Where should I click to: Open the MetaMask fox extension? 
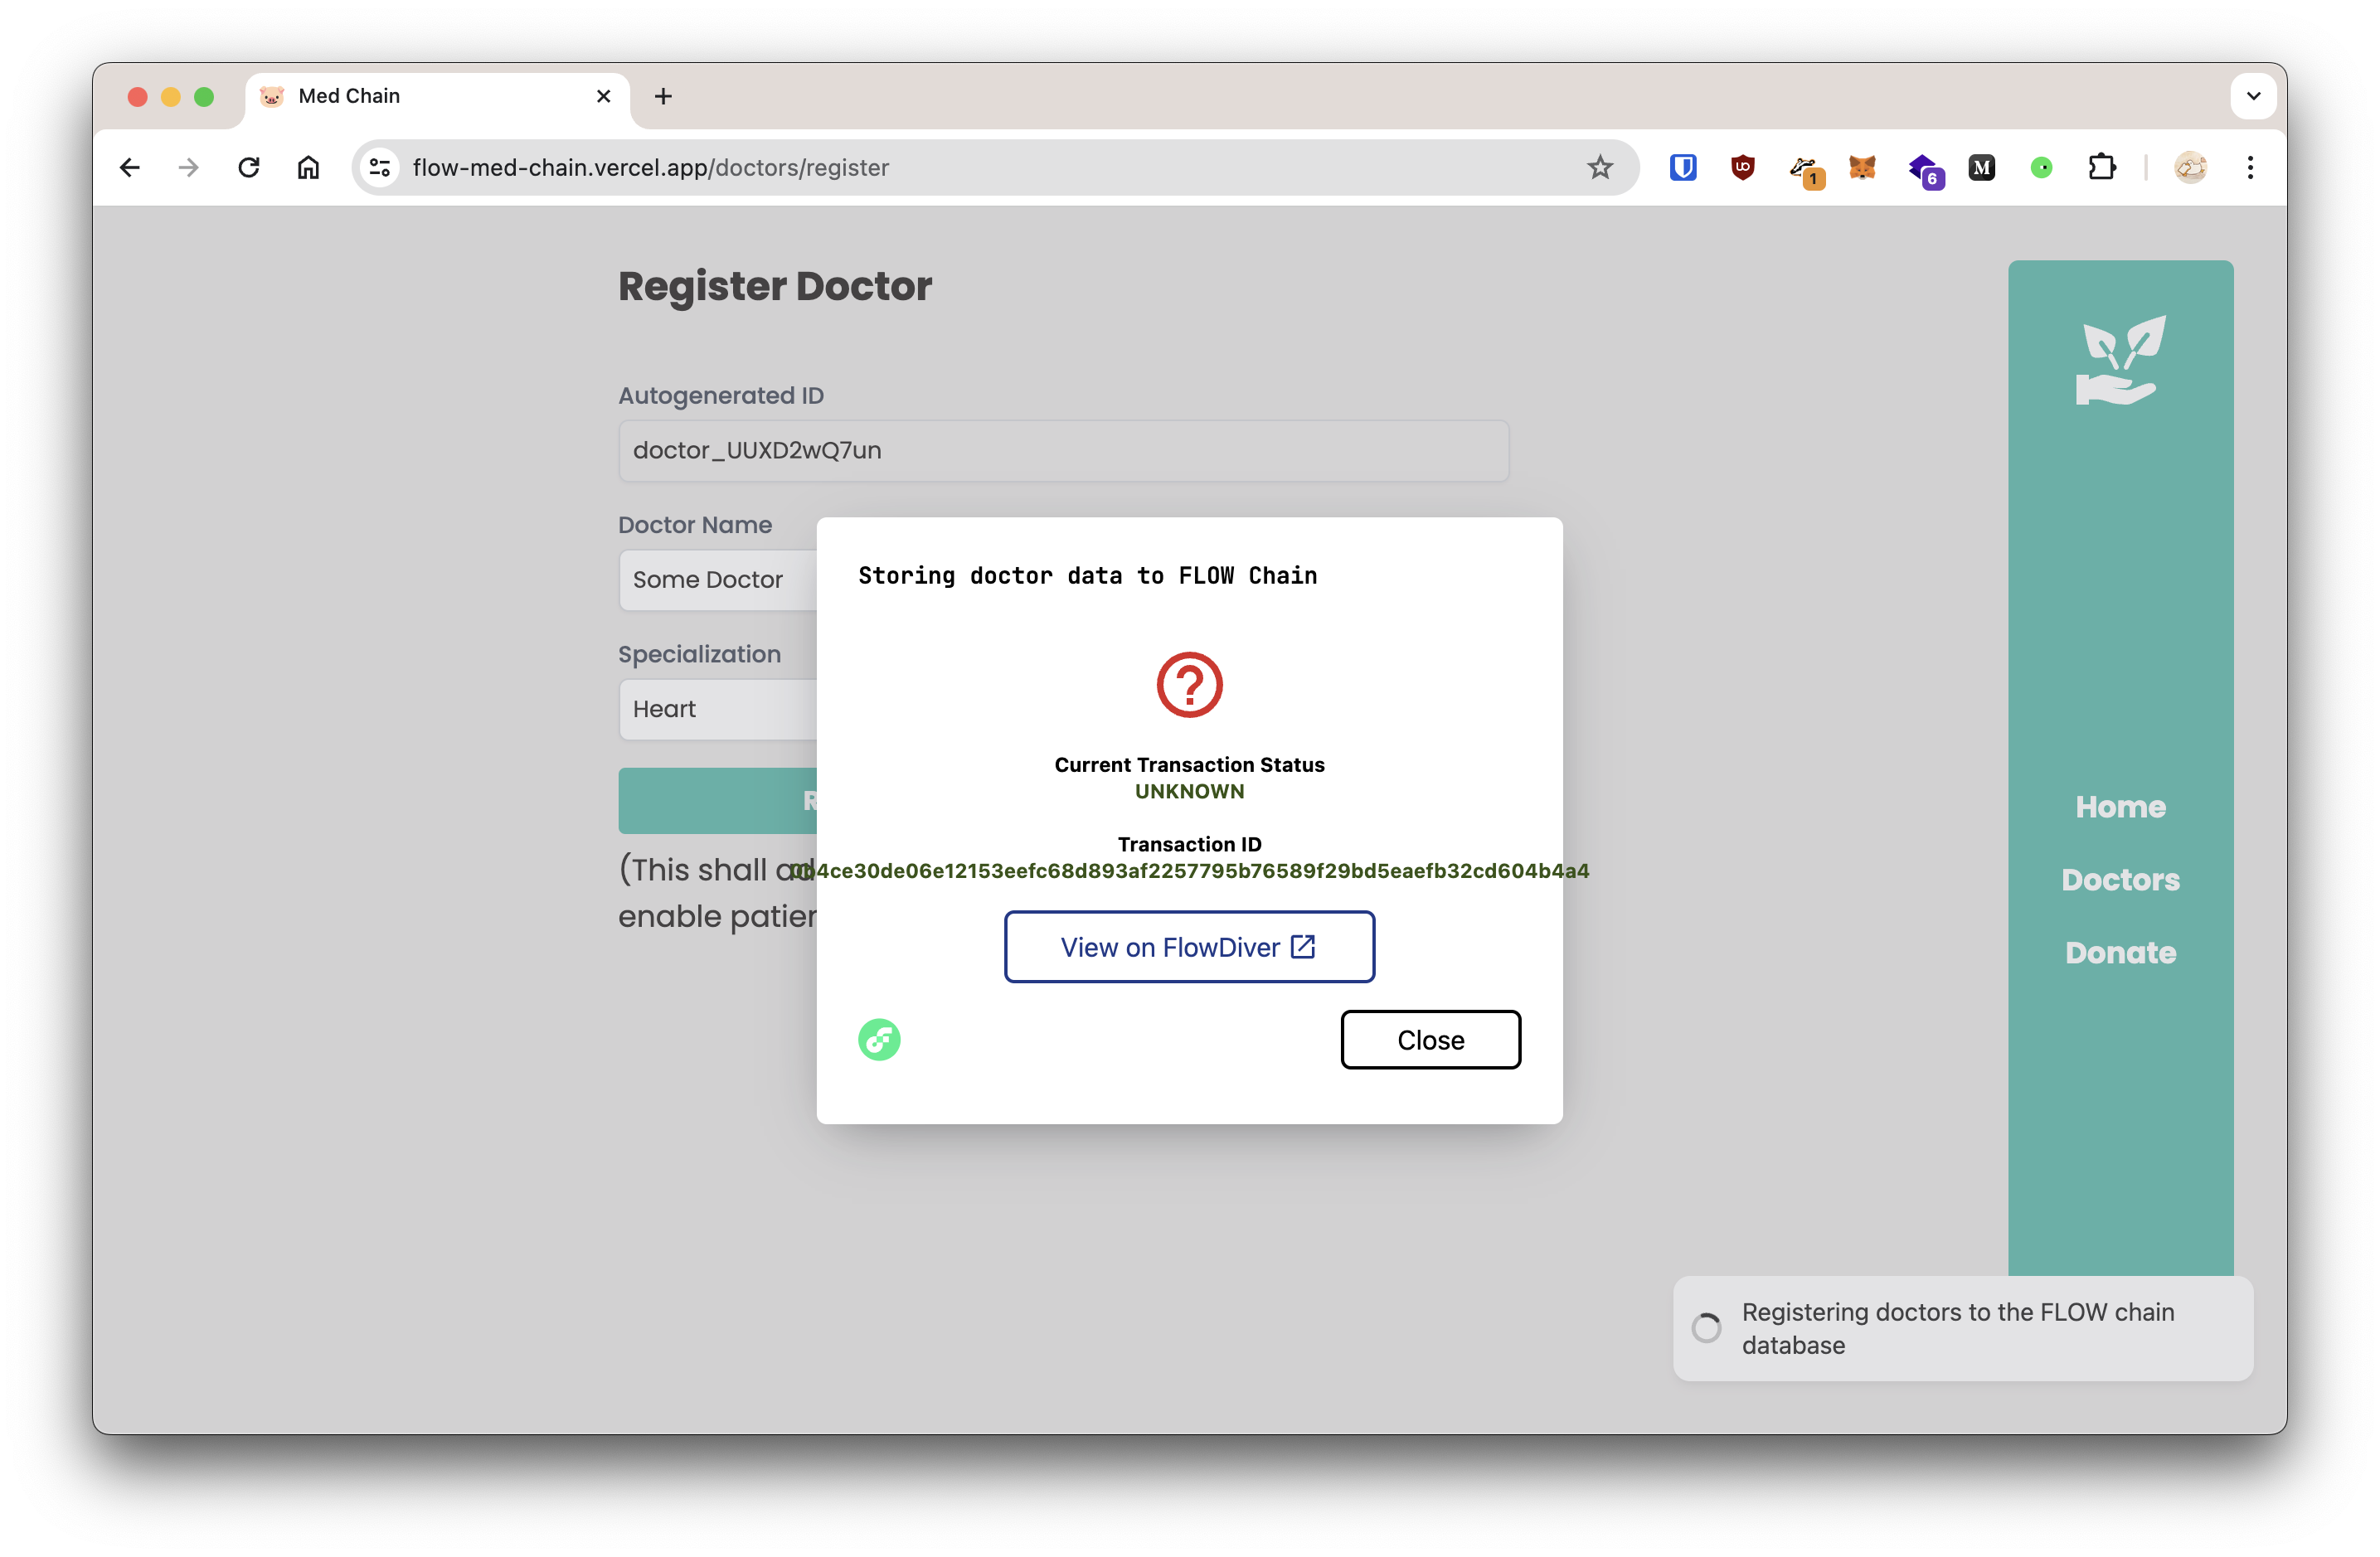click(1862, 168)
